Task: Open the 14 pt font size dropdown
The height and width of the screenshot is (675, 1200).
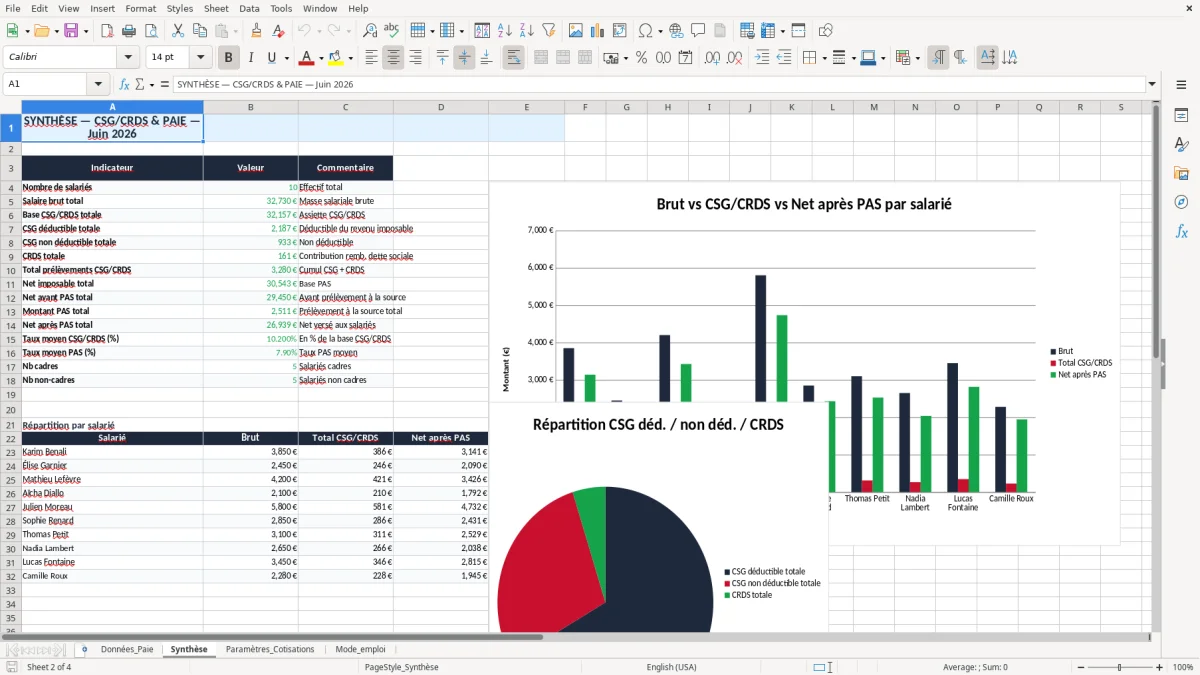Action: [201, 58]
